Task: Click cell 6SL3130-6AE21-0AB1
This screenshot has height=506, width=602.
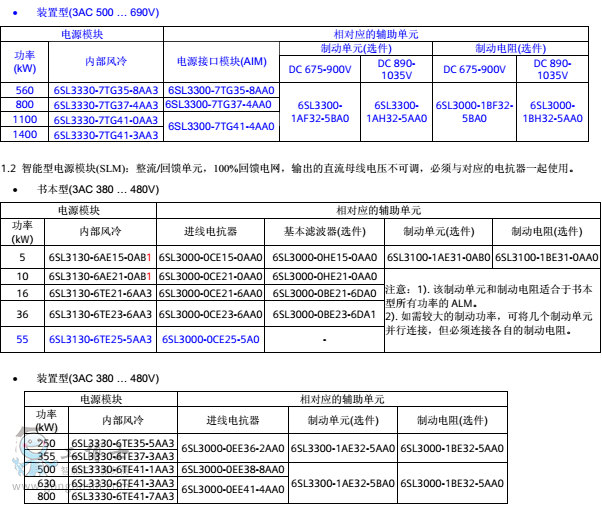Action: pos(100,276)
